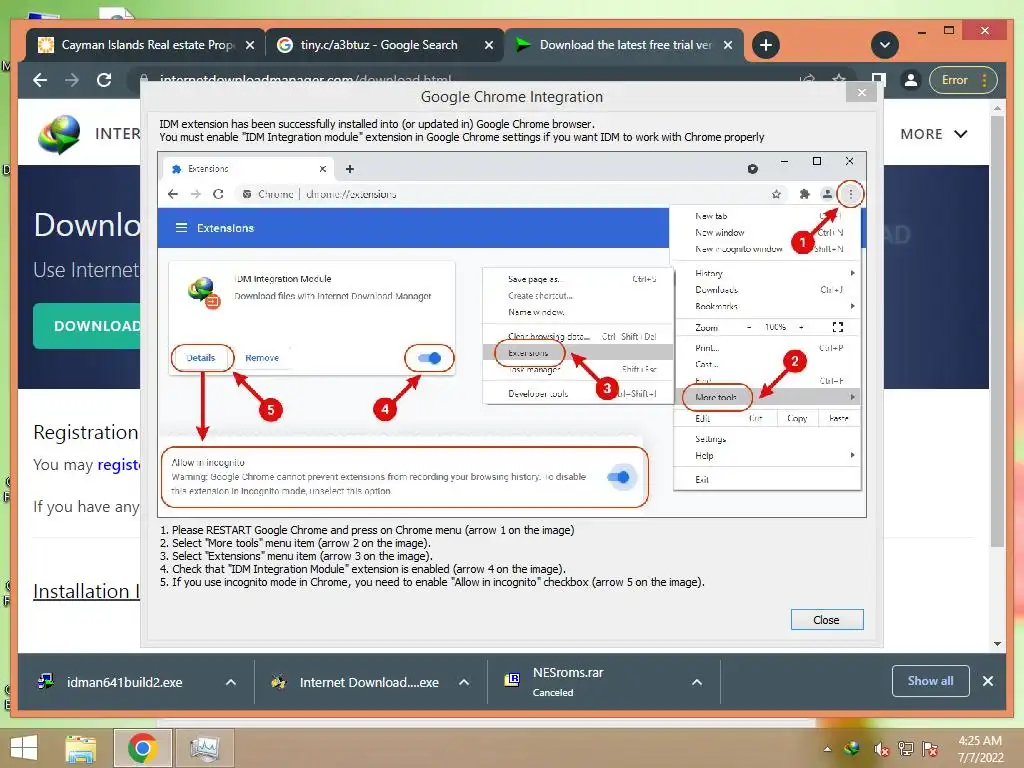This screenshot has width=1024, height=768.
Task: Click the share page icon in address bar
Action: 808,80
